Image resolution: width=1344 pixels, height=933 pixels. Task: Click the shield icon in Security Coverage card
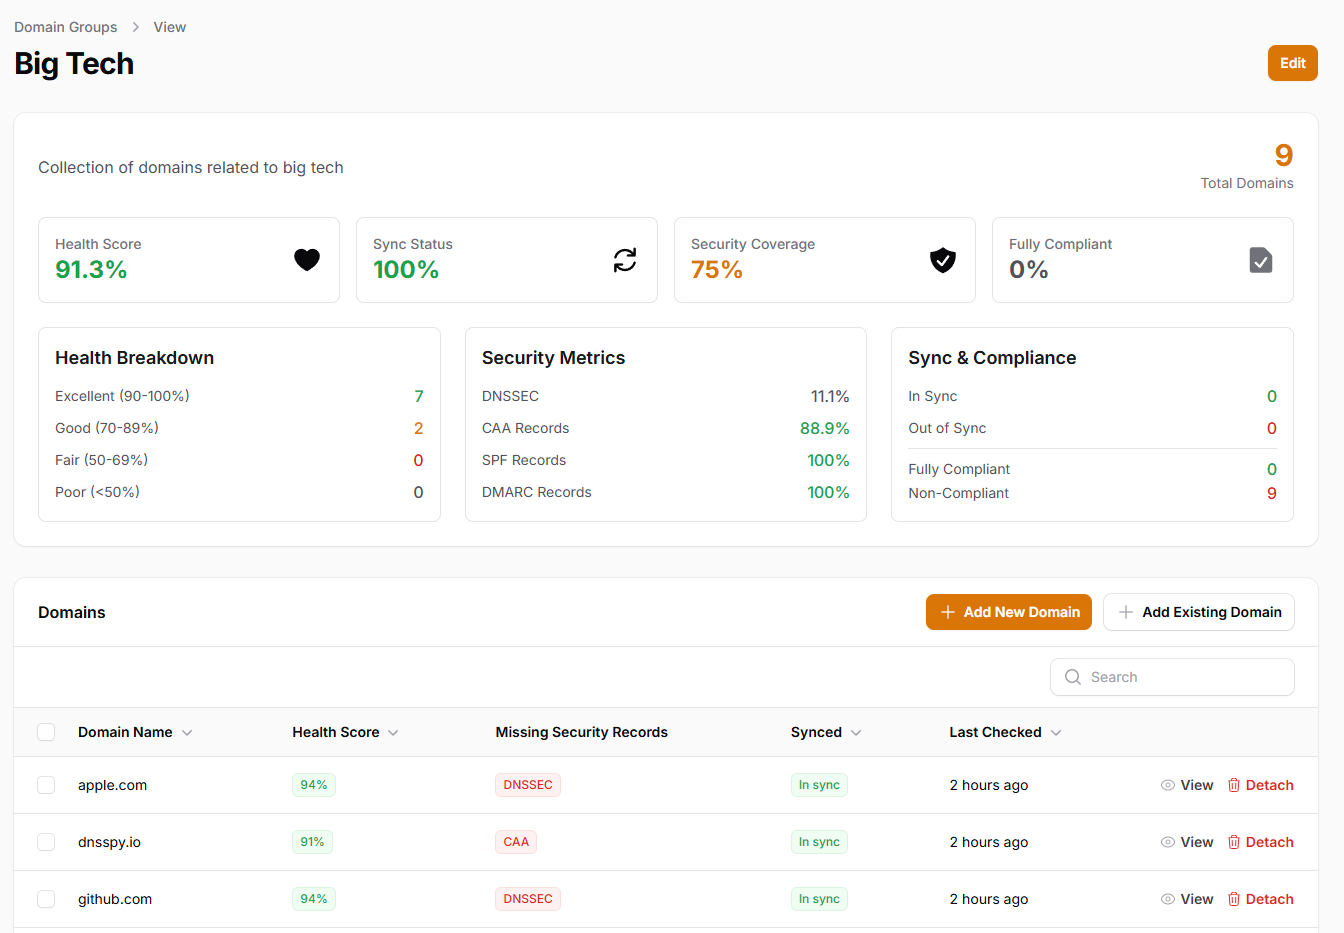pyautogui.click(x=943, y=260)
